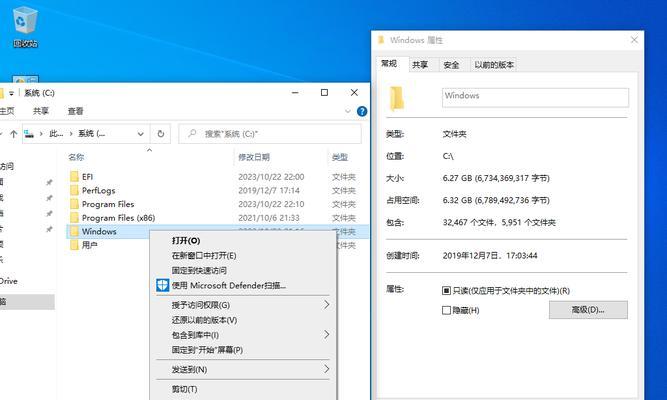Click 系统 segment in address breadcrumb

pyautogui.click(x=91, y=134)
